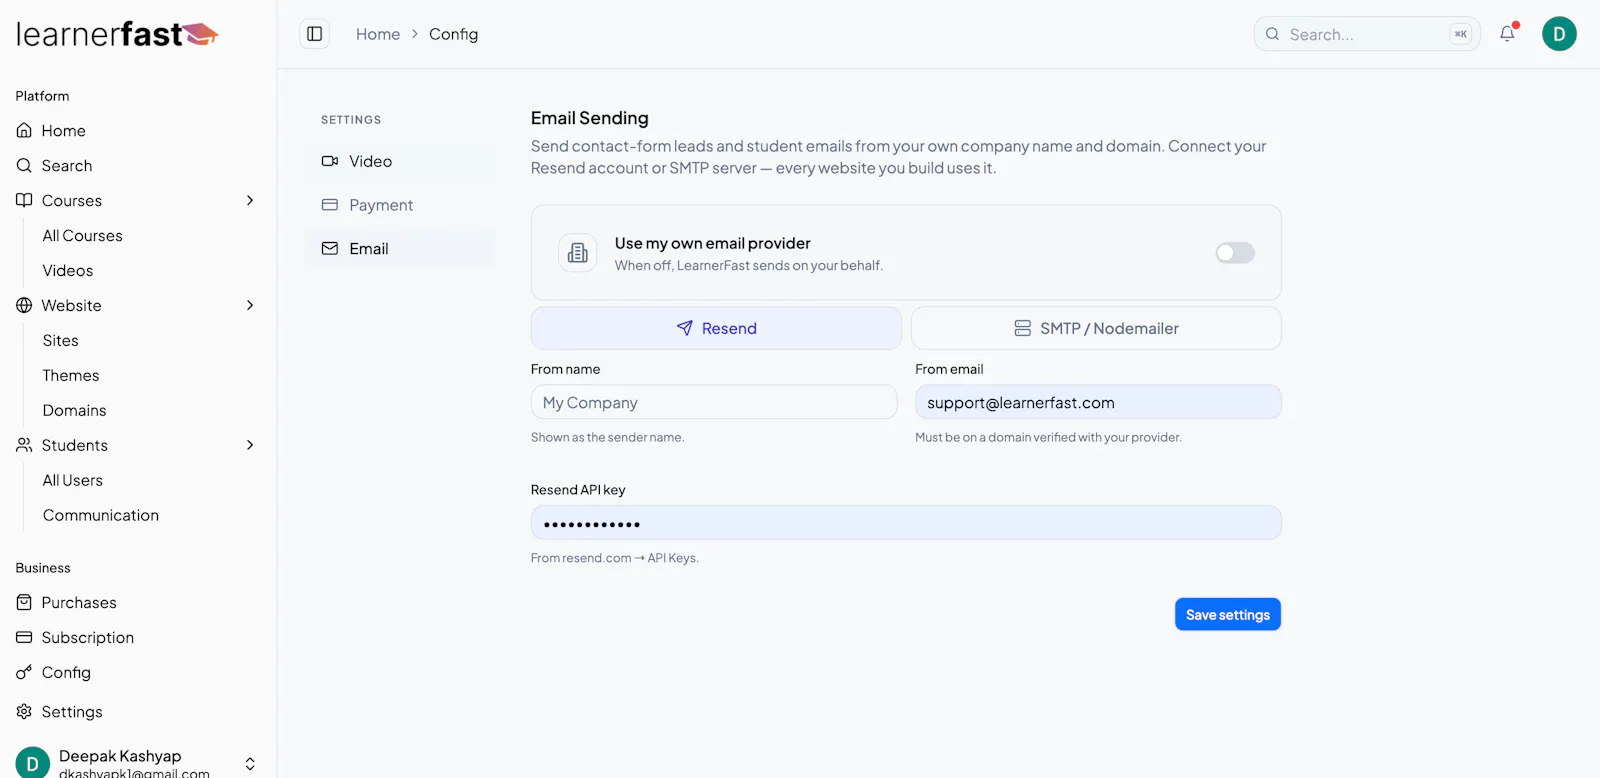Expand the Courses chevron

[x=250, y=200]
